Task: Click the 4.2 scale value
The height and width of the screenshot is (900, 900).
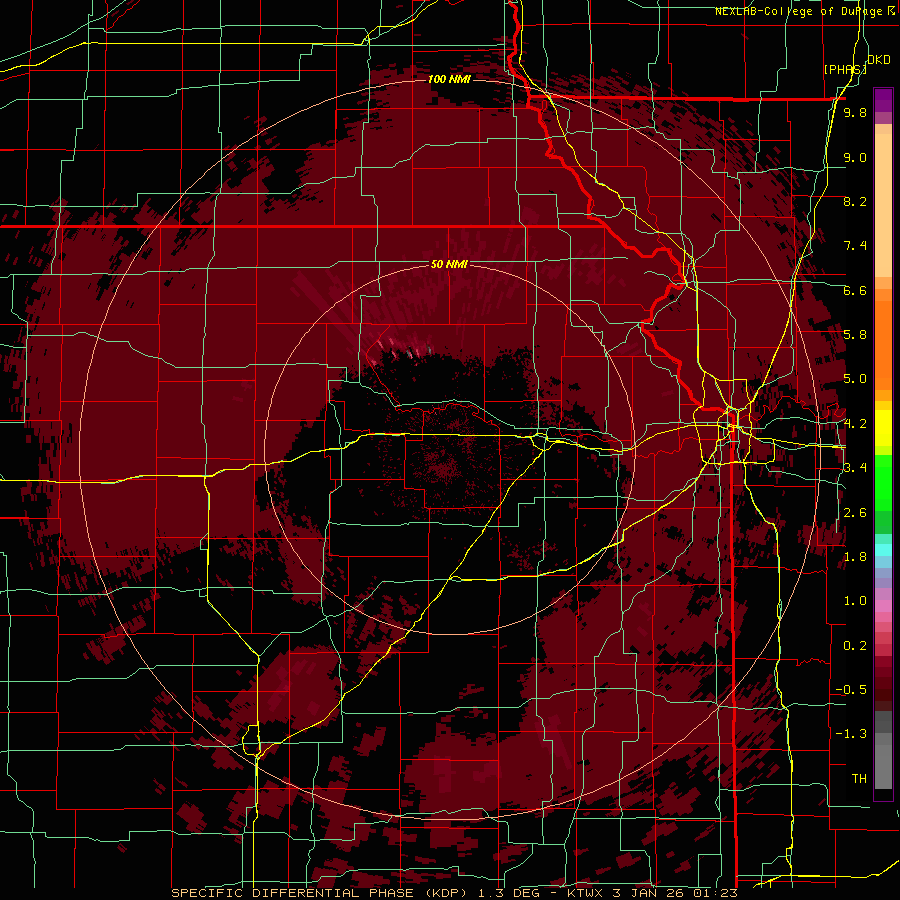Action: point(855,424)
